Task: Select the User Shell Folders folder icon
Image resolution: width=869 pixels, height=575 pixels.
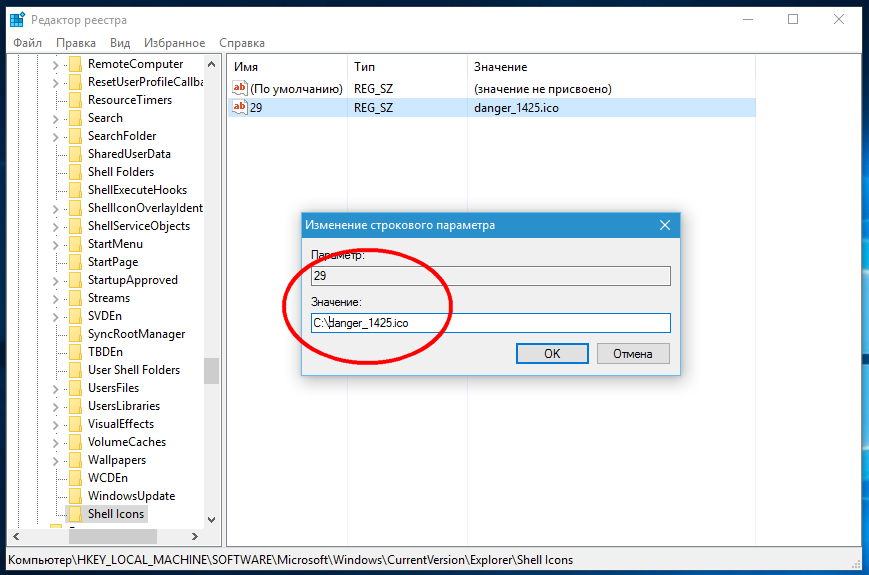Action: 75,370
